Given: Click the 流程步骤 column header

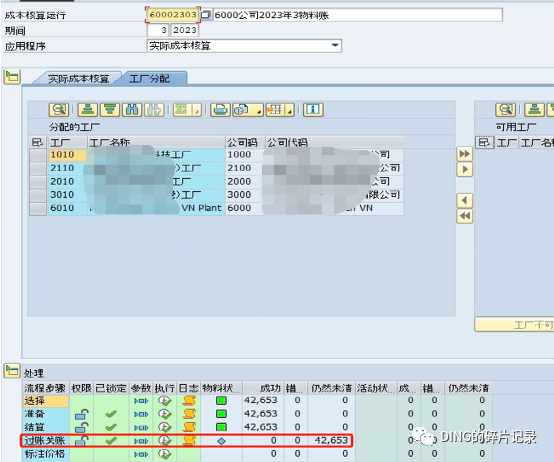Looking at the screenshot, I should point(46,388).
